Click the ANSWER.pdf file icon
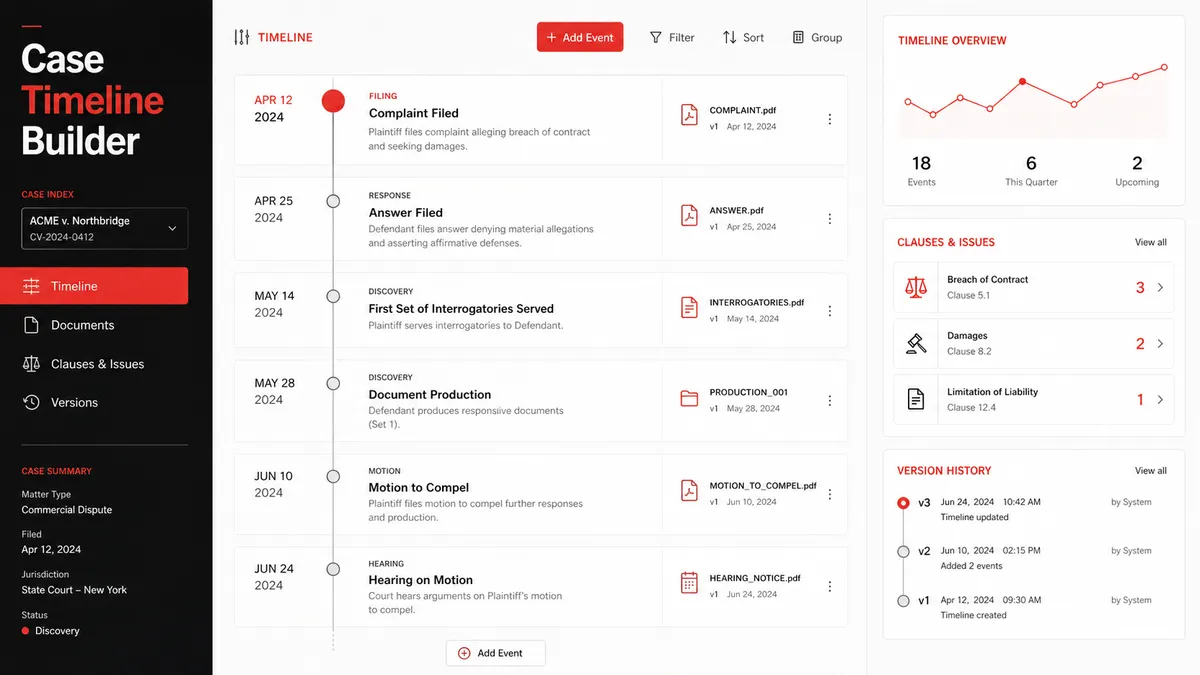This screenshot has height=675, width=1200. pos(689,215)
